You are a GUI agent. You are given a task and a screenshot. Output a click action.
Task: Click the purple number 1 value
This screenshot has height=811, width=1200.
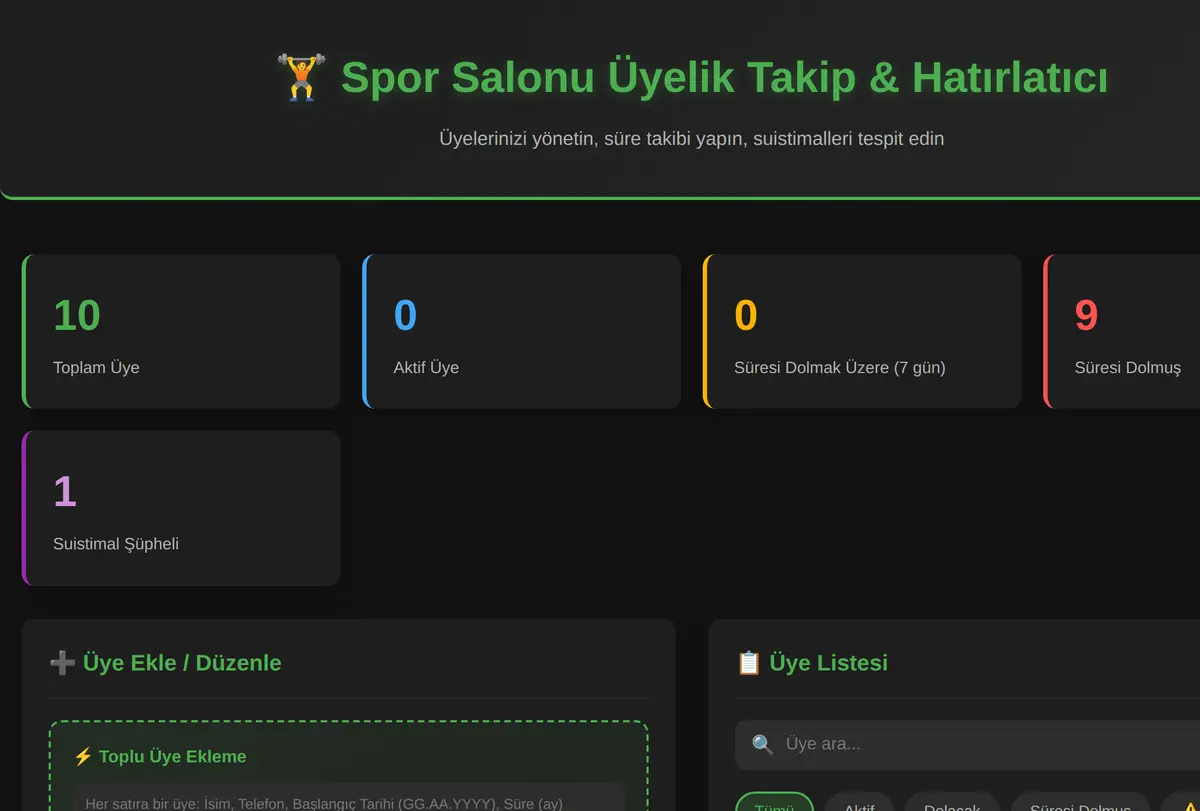pos(65,492)
